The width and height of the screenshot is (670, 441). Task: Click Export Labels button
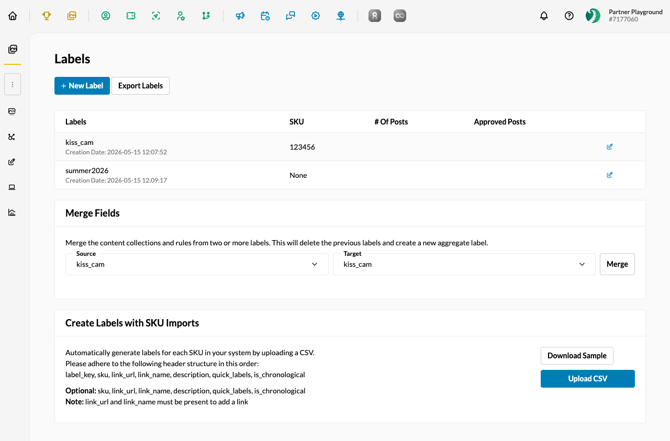(141, 86)
